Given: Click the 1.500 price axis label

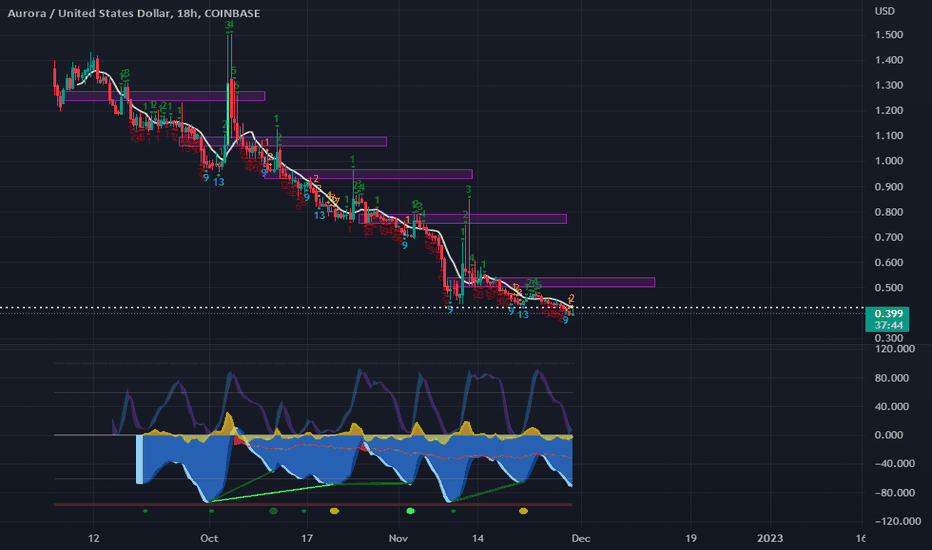Looking at the screenshot, I should point(889,34).
